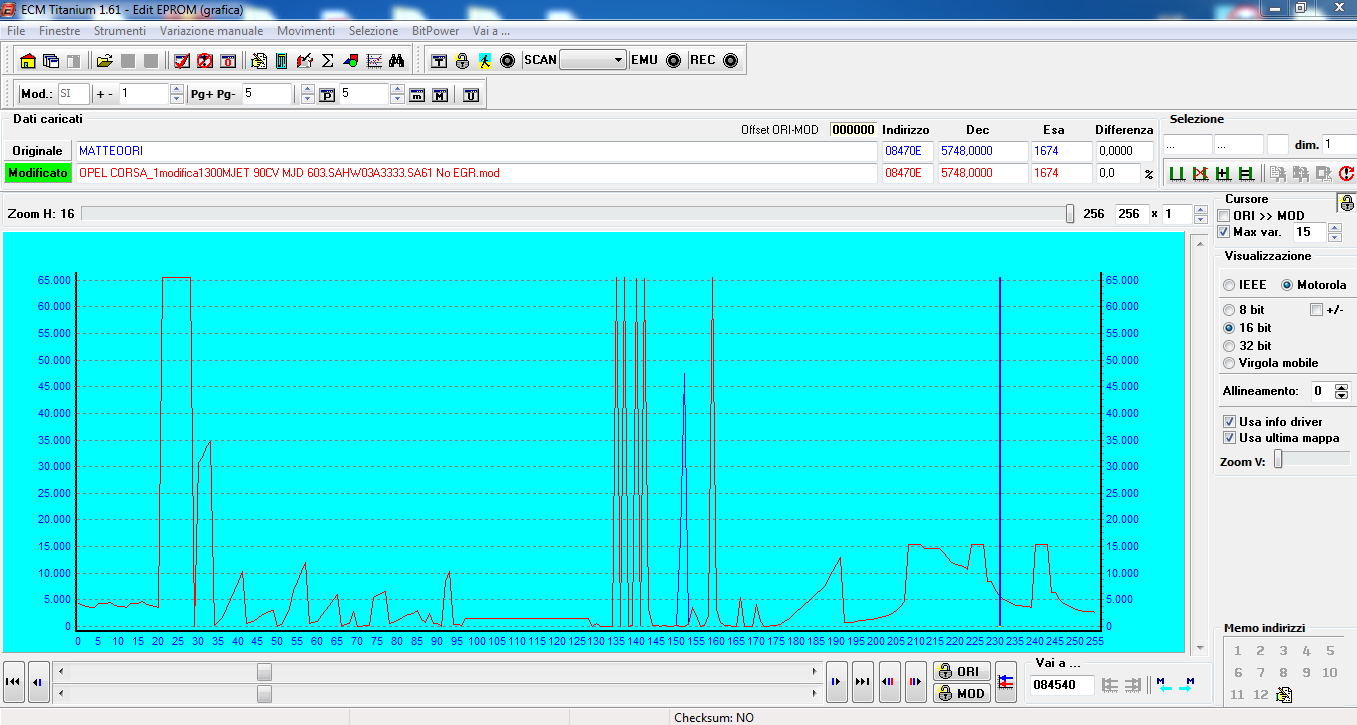
Task: Click the padlock icon left of SCAN
Action: point(462,61)
